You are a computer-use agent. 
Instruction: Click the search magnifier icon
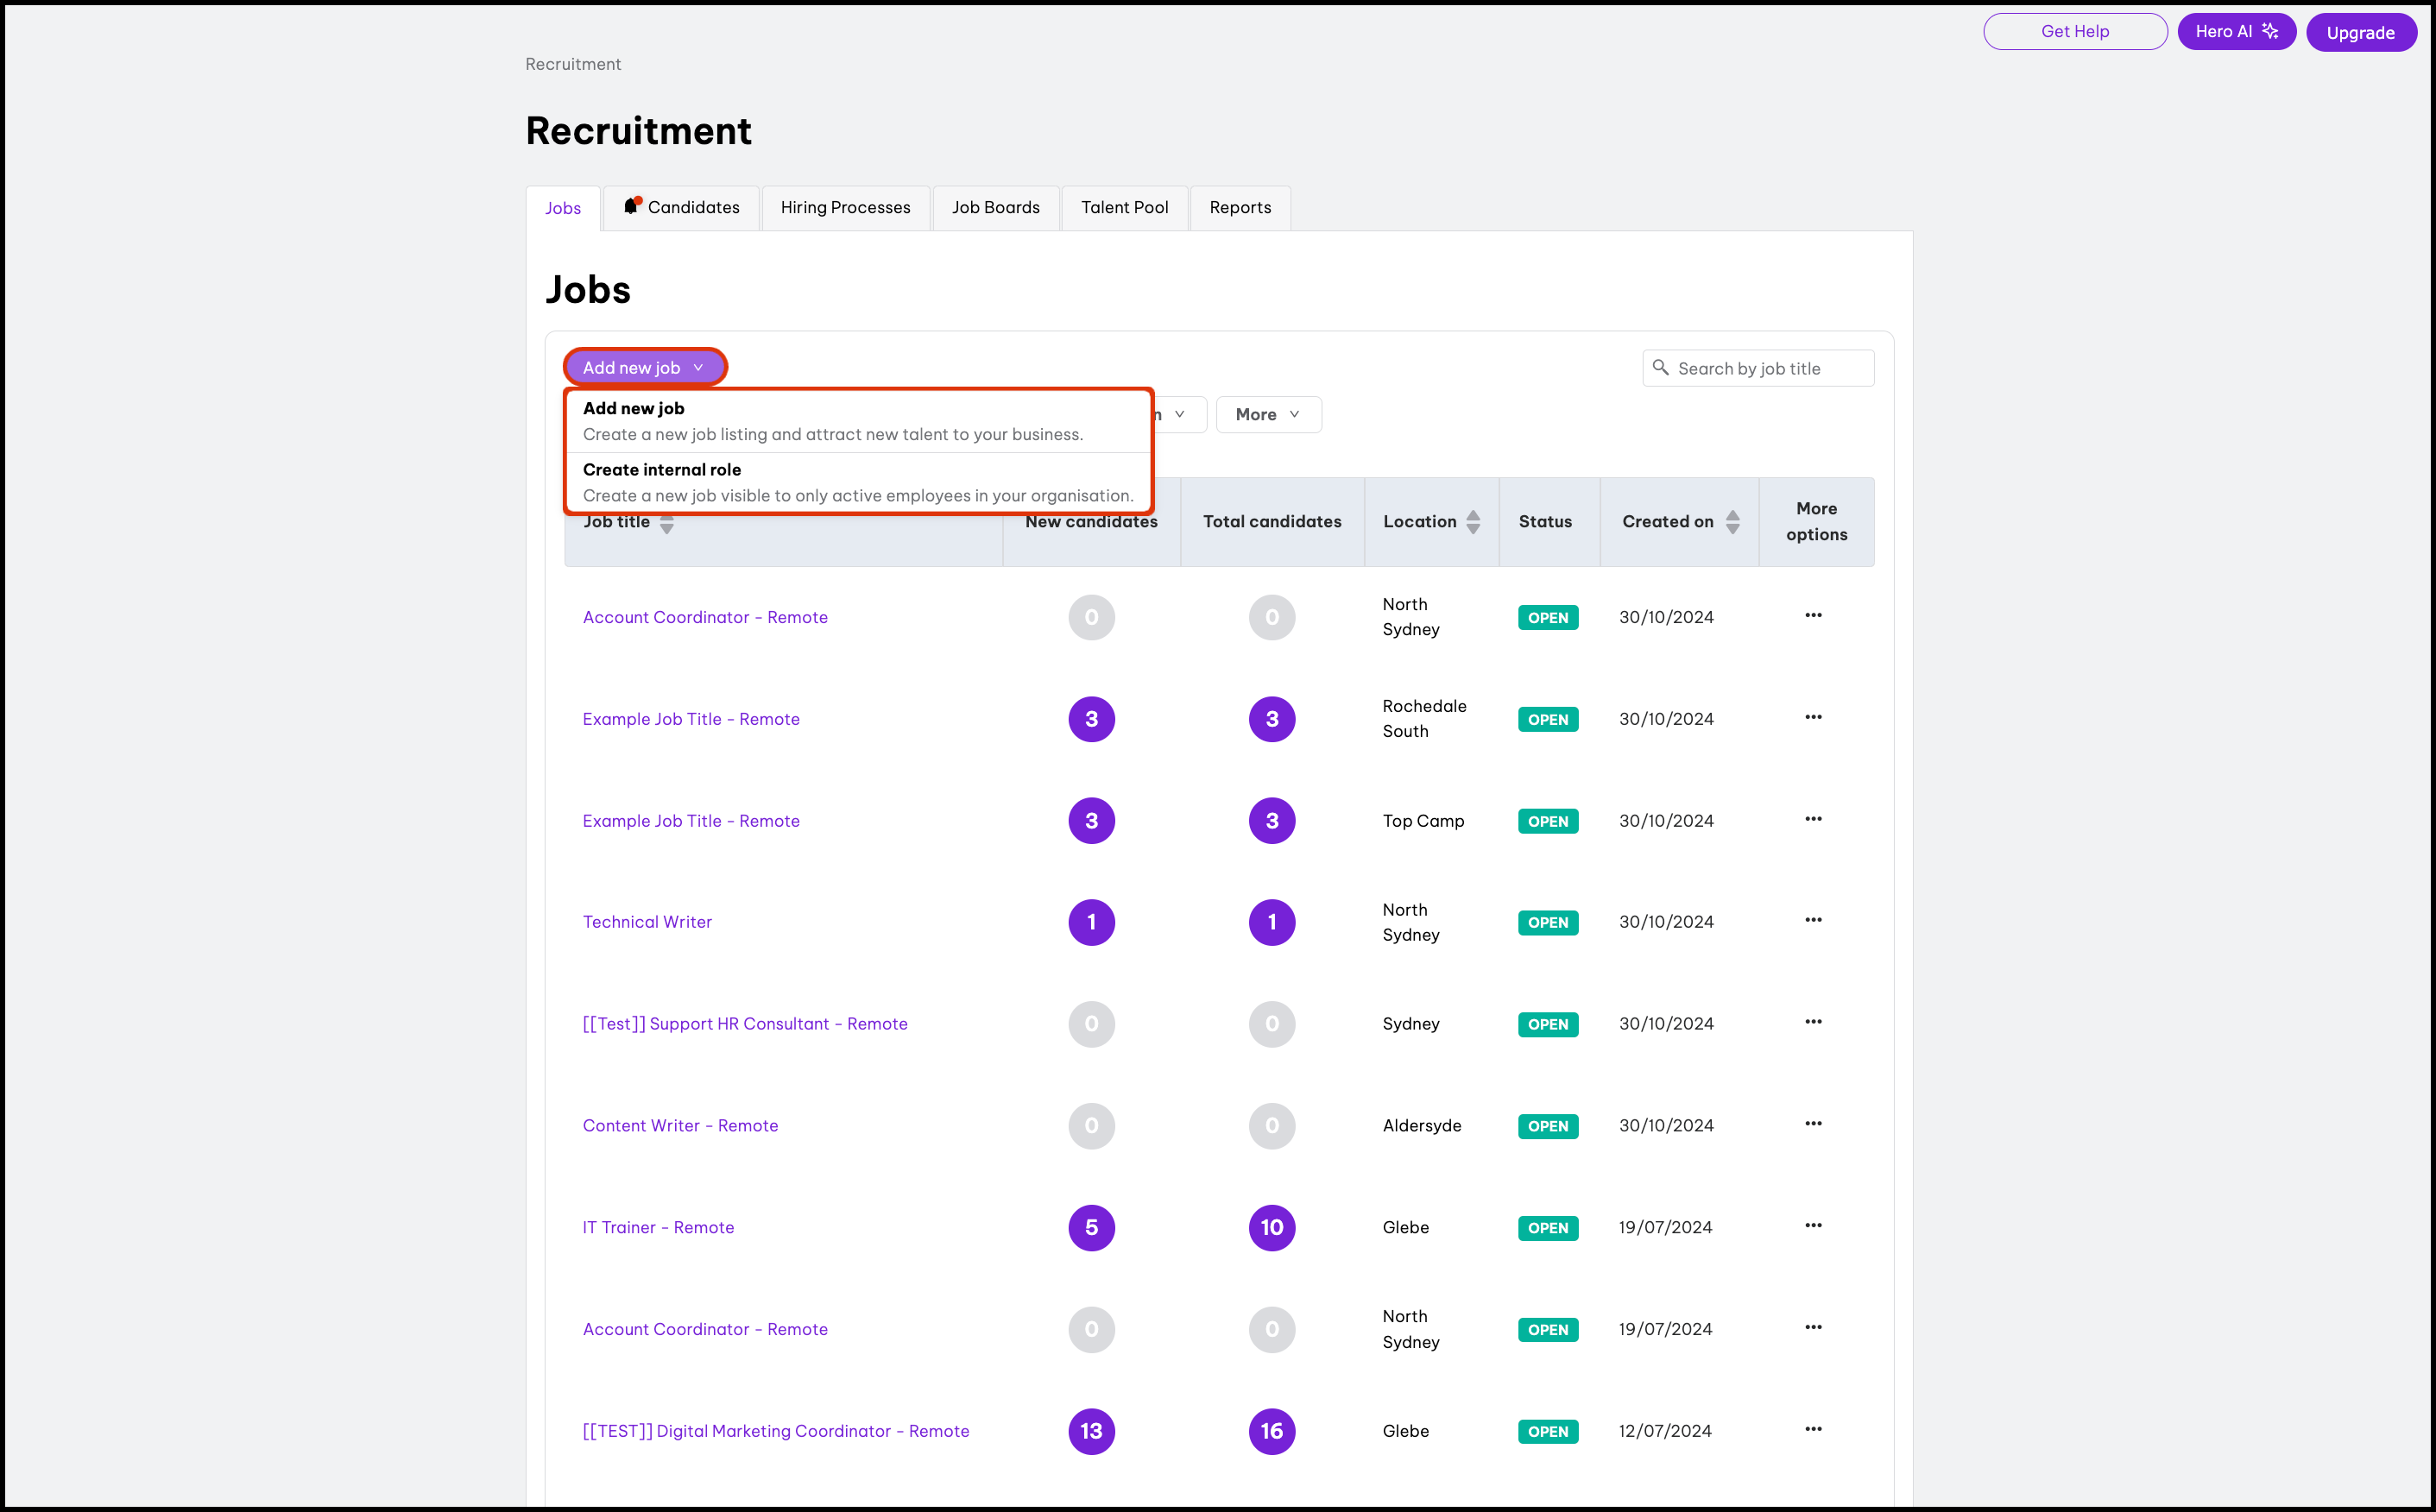click(1661, 368)
